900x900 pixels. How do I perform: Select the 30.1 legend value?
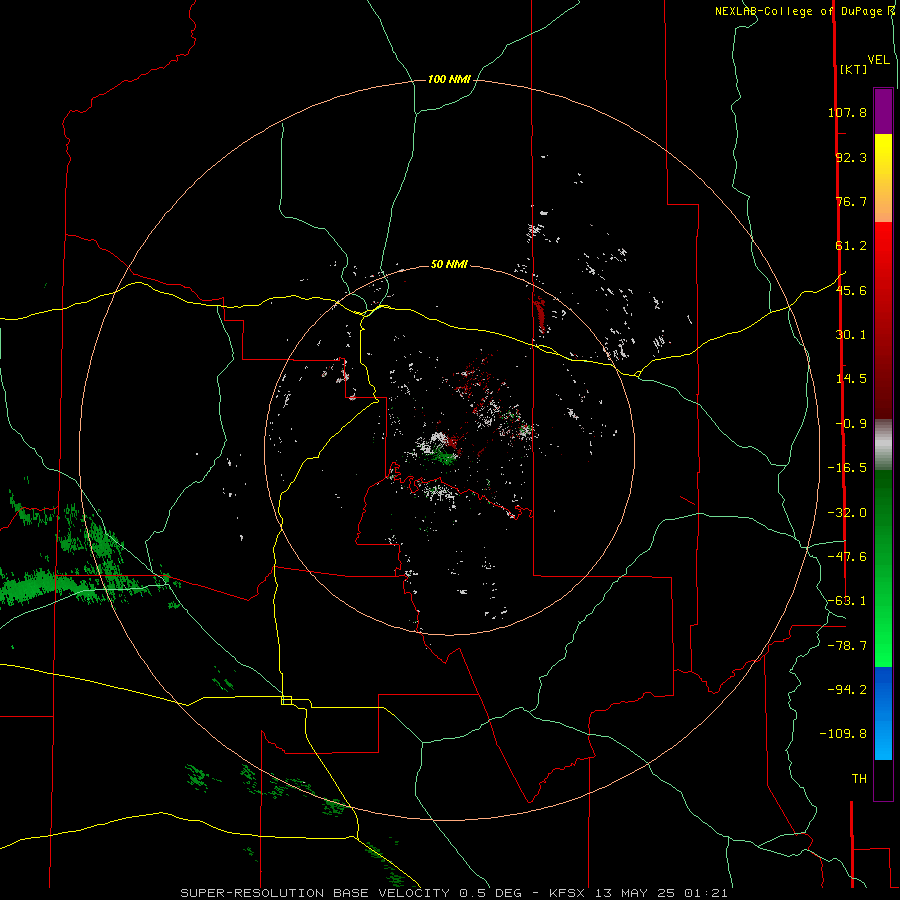[851, 335]
